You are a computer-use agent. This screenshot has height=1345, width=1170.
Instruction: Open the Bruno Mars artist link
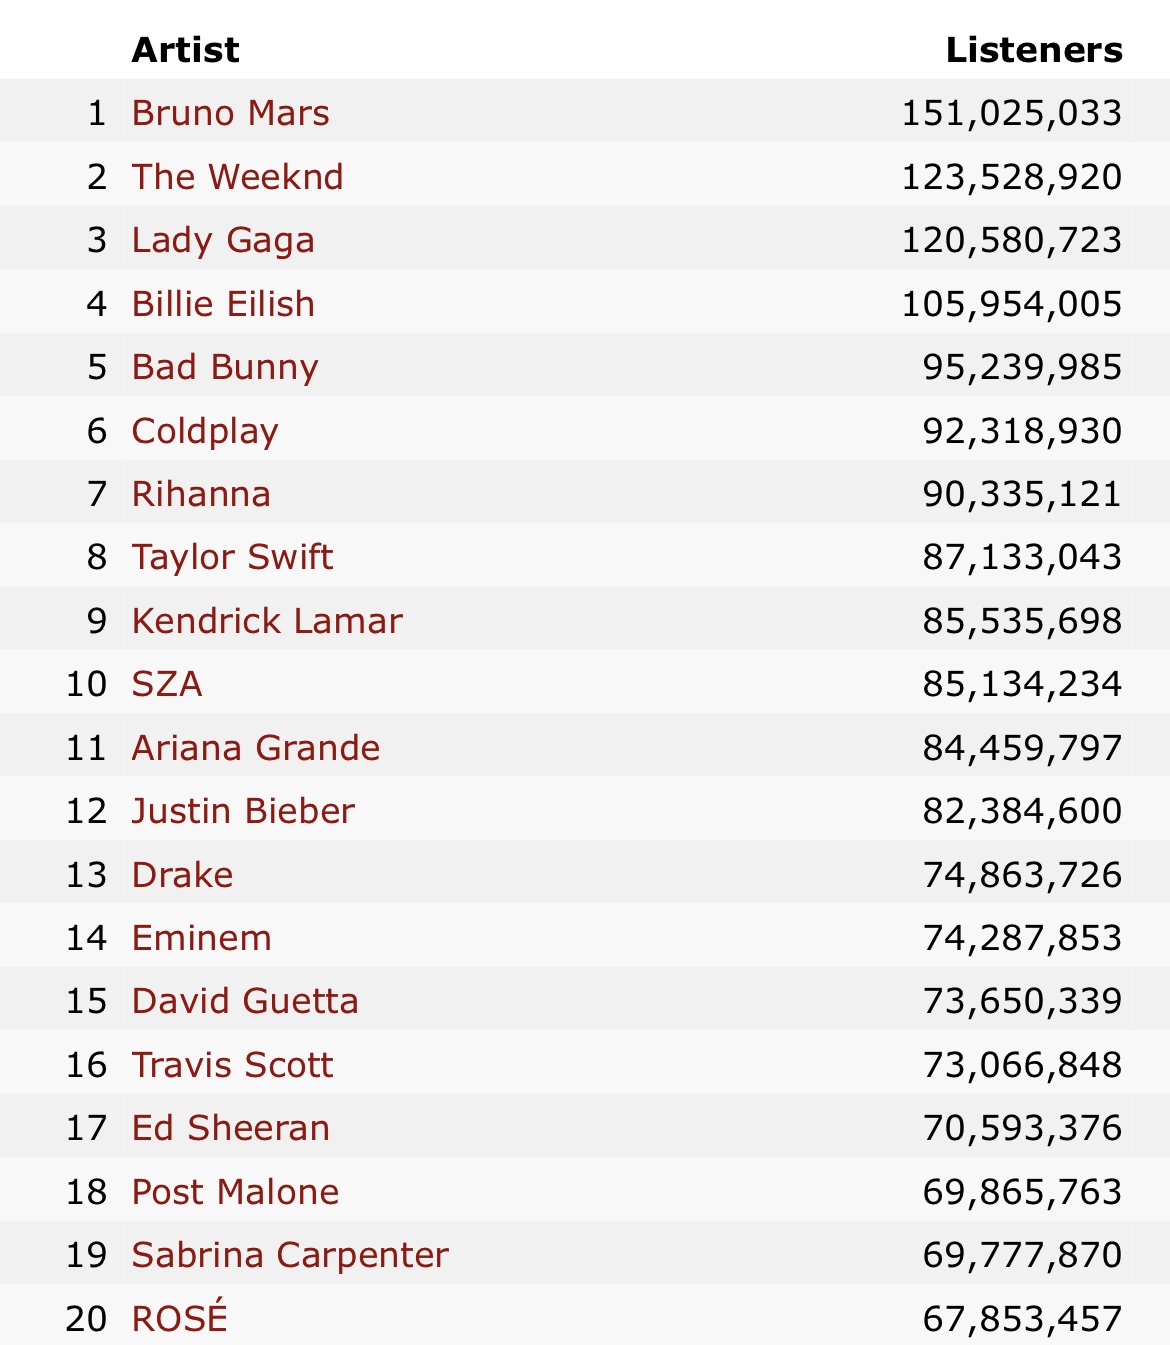(230, 113)
